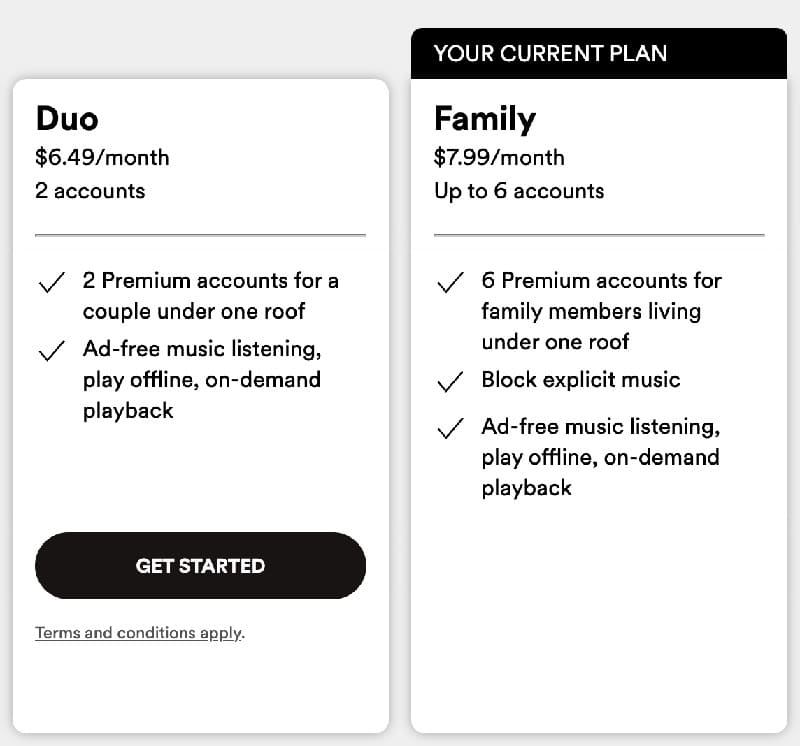Click the family members living under one roof text

(x=590, y=311)
